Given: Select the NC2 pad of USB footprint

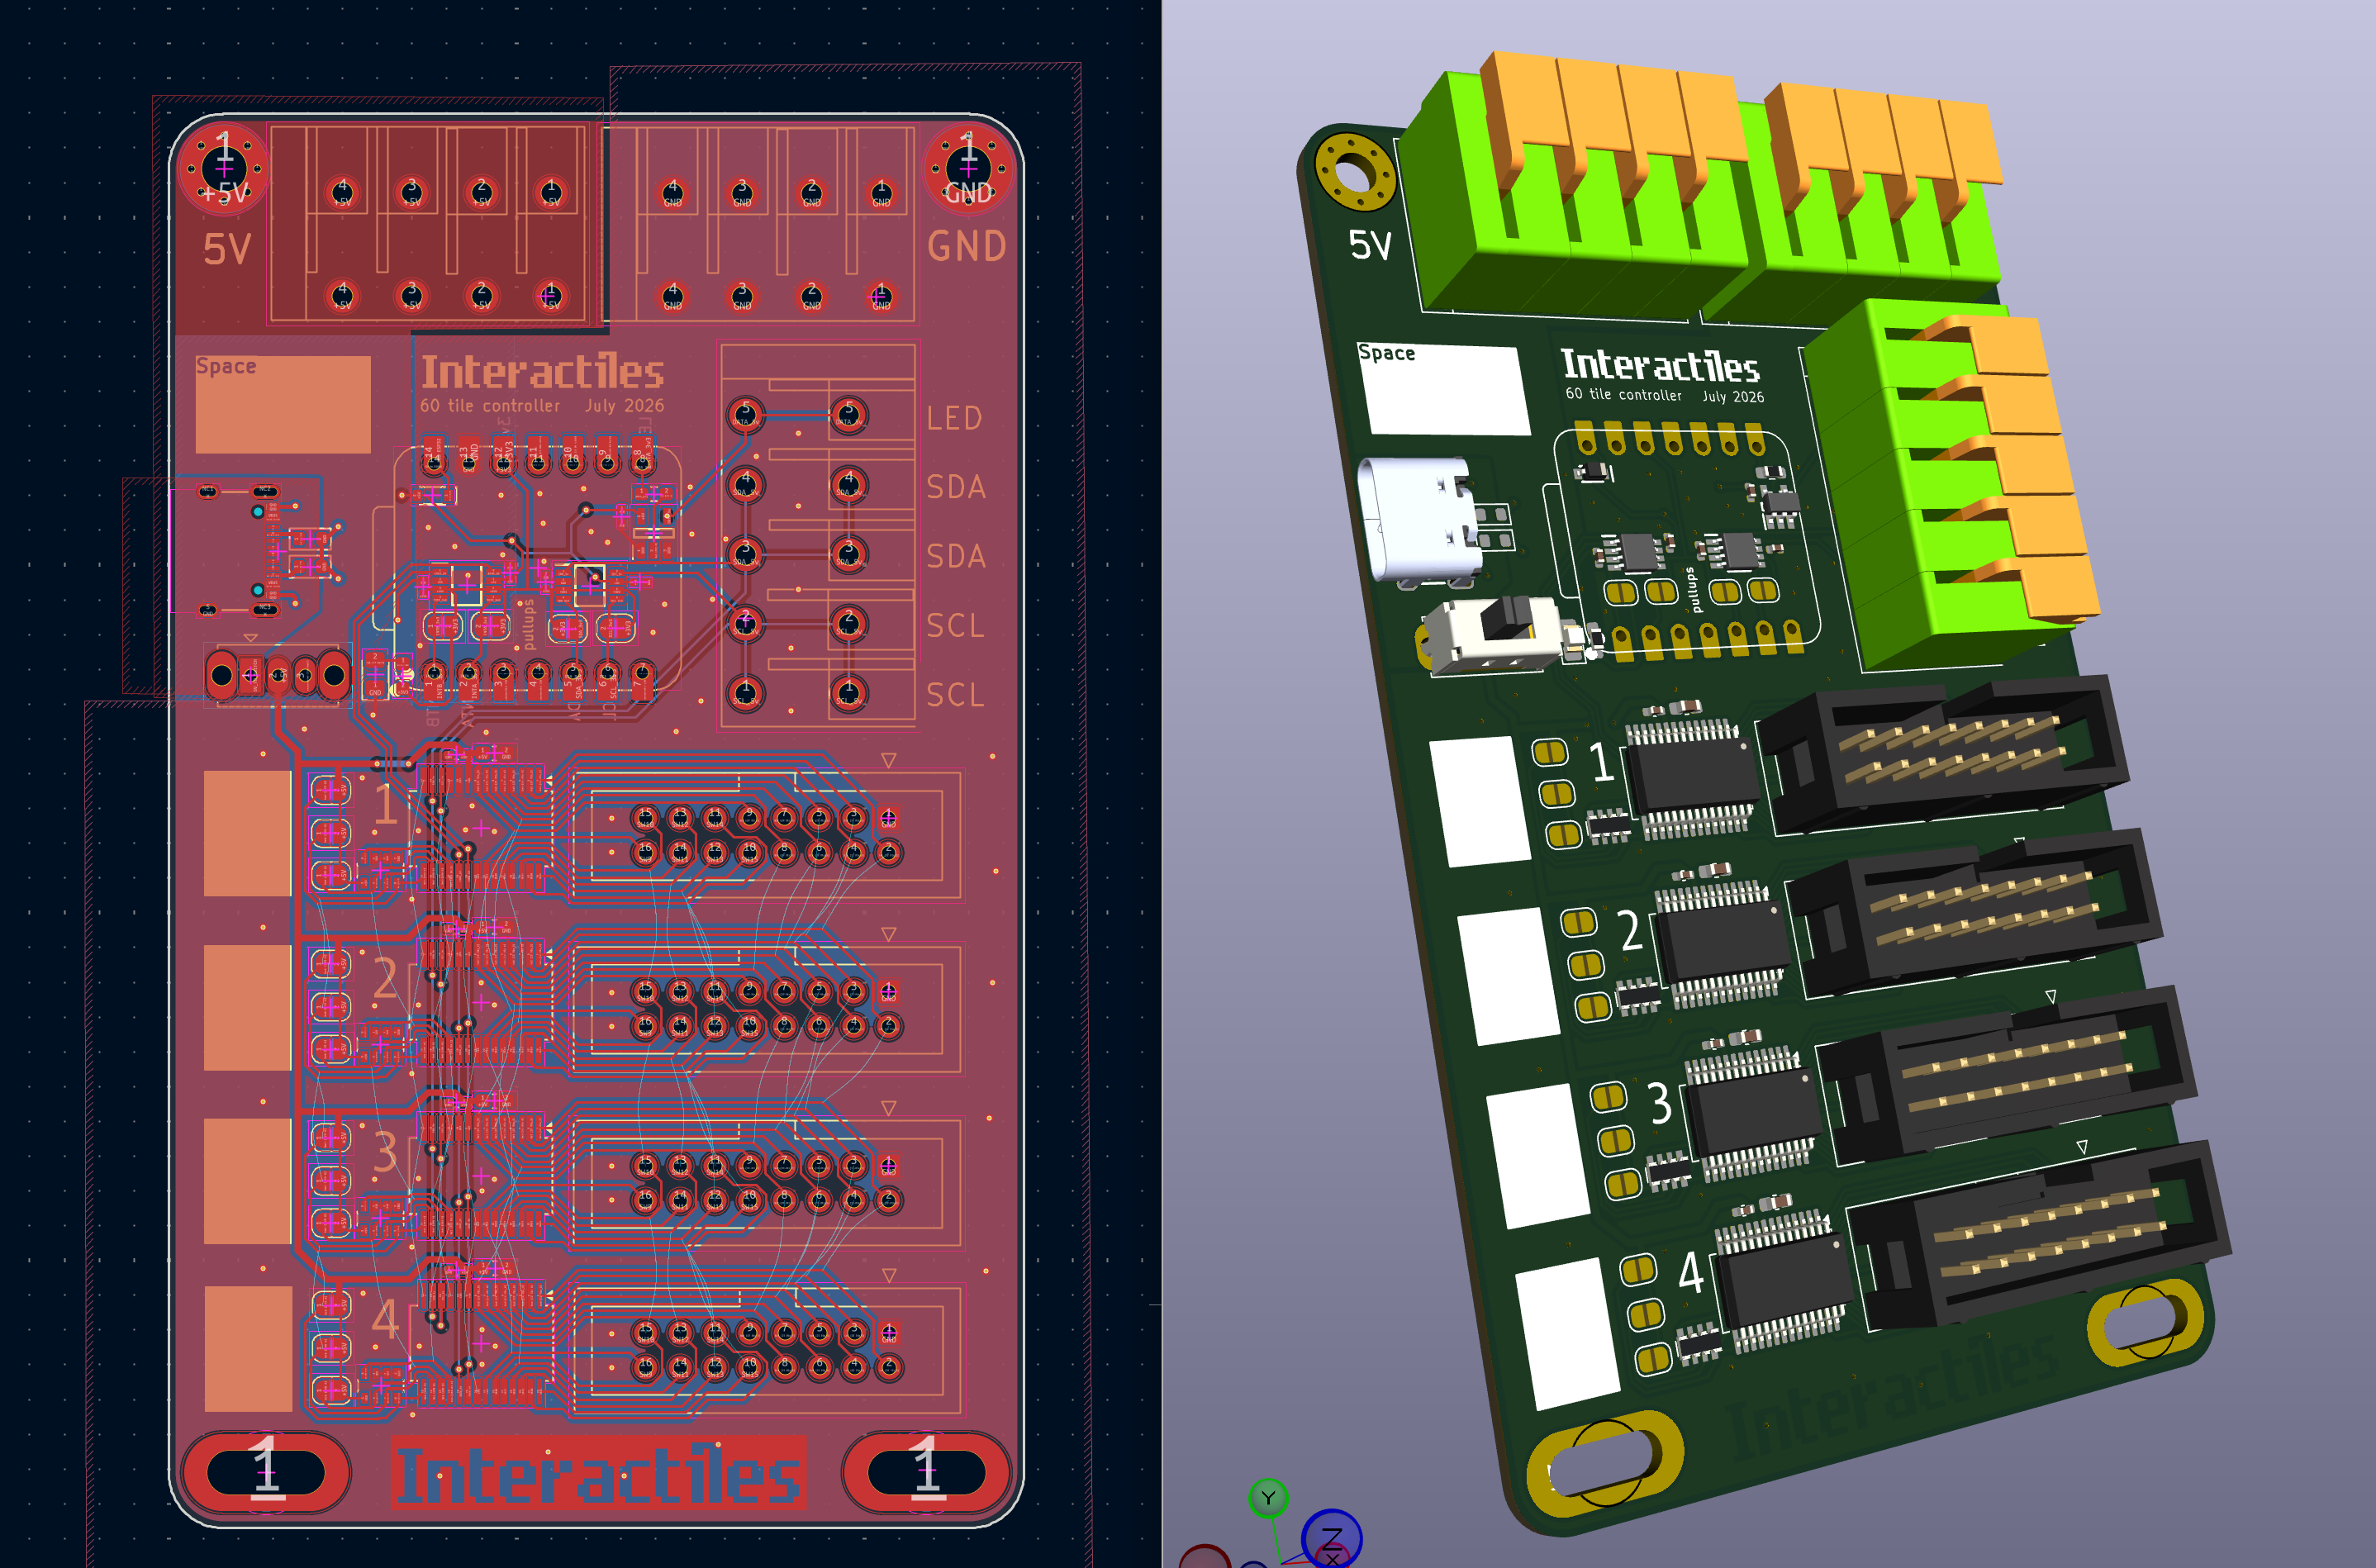Looking at the screenshot, I should 265,491.
